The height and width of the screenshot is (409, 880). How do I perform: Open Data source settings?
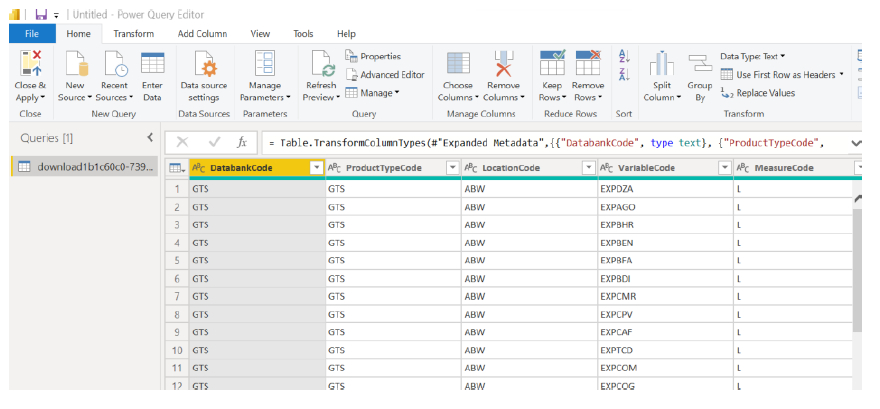204,65
